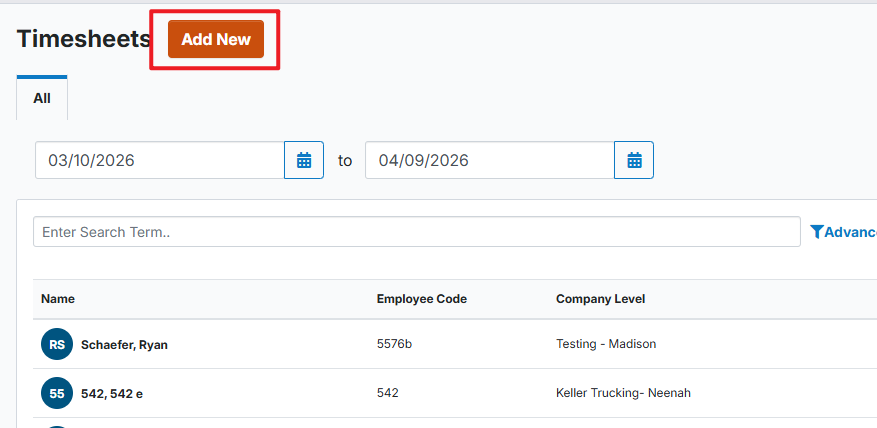The width and height of the screenshot is (877, 428).
Task: Click the 55 avatar circle
Action: pyautogui.click(x=57, y=393)
